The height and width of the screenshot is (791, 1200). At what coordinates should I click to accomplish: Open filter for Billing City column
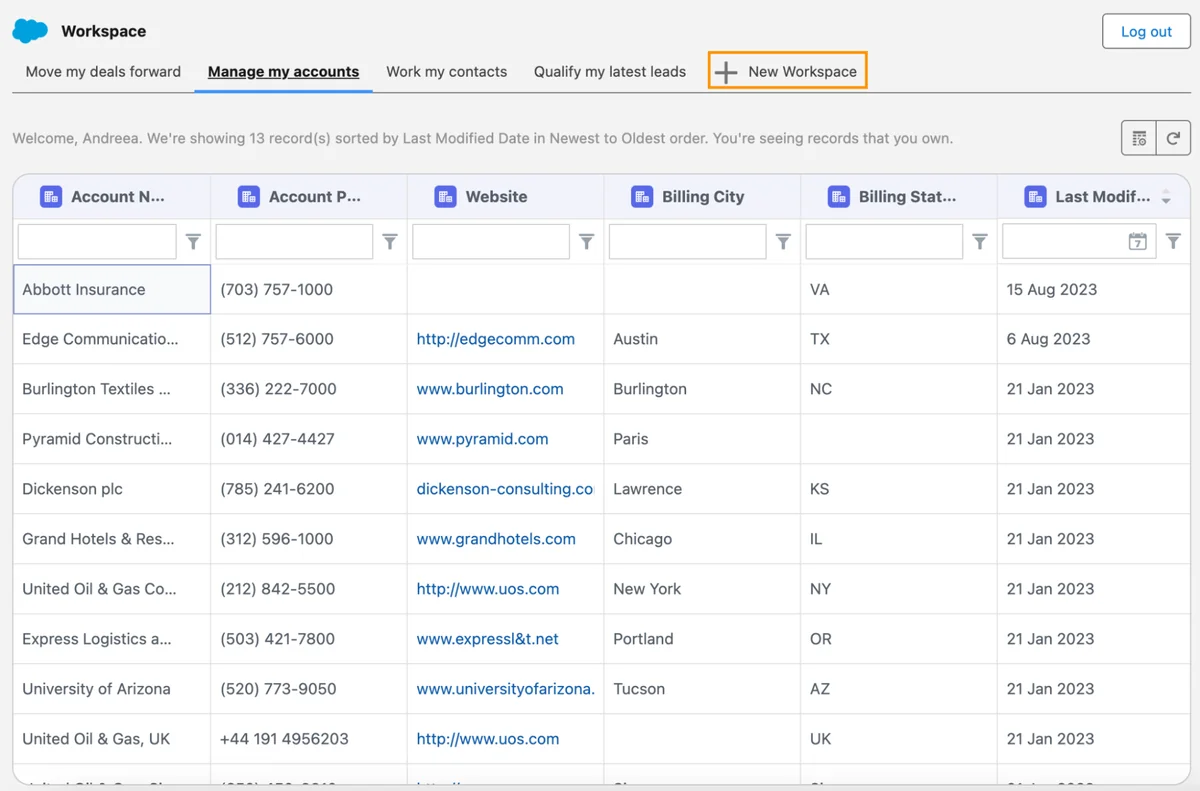tap(783, 241)
